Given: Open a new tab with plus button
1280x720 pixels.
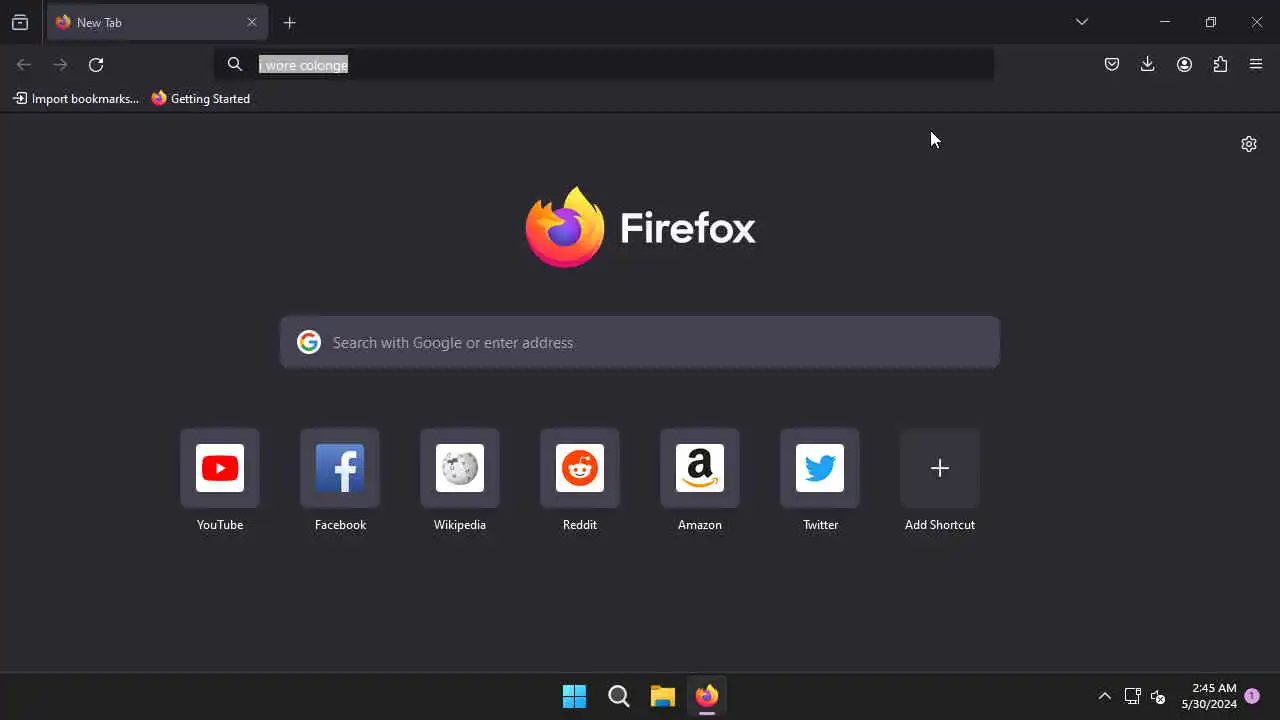Looking at the screenshot, I should pyautogui.click(x=290, y=22).
